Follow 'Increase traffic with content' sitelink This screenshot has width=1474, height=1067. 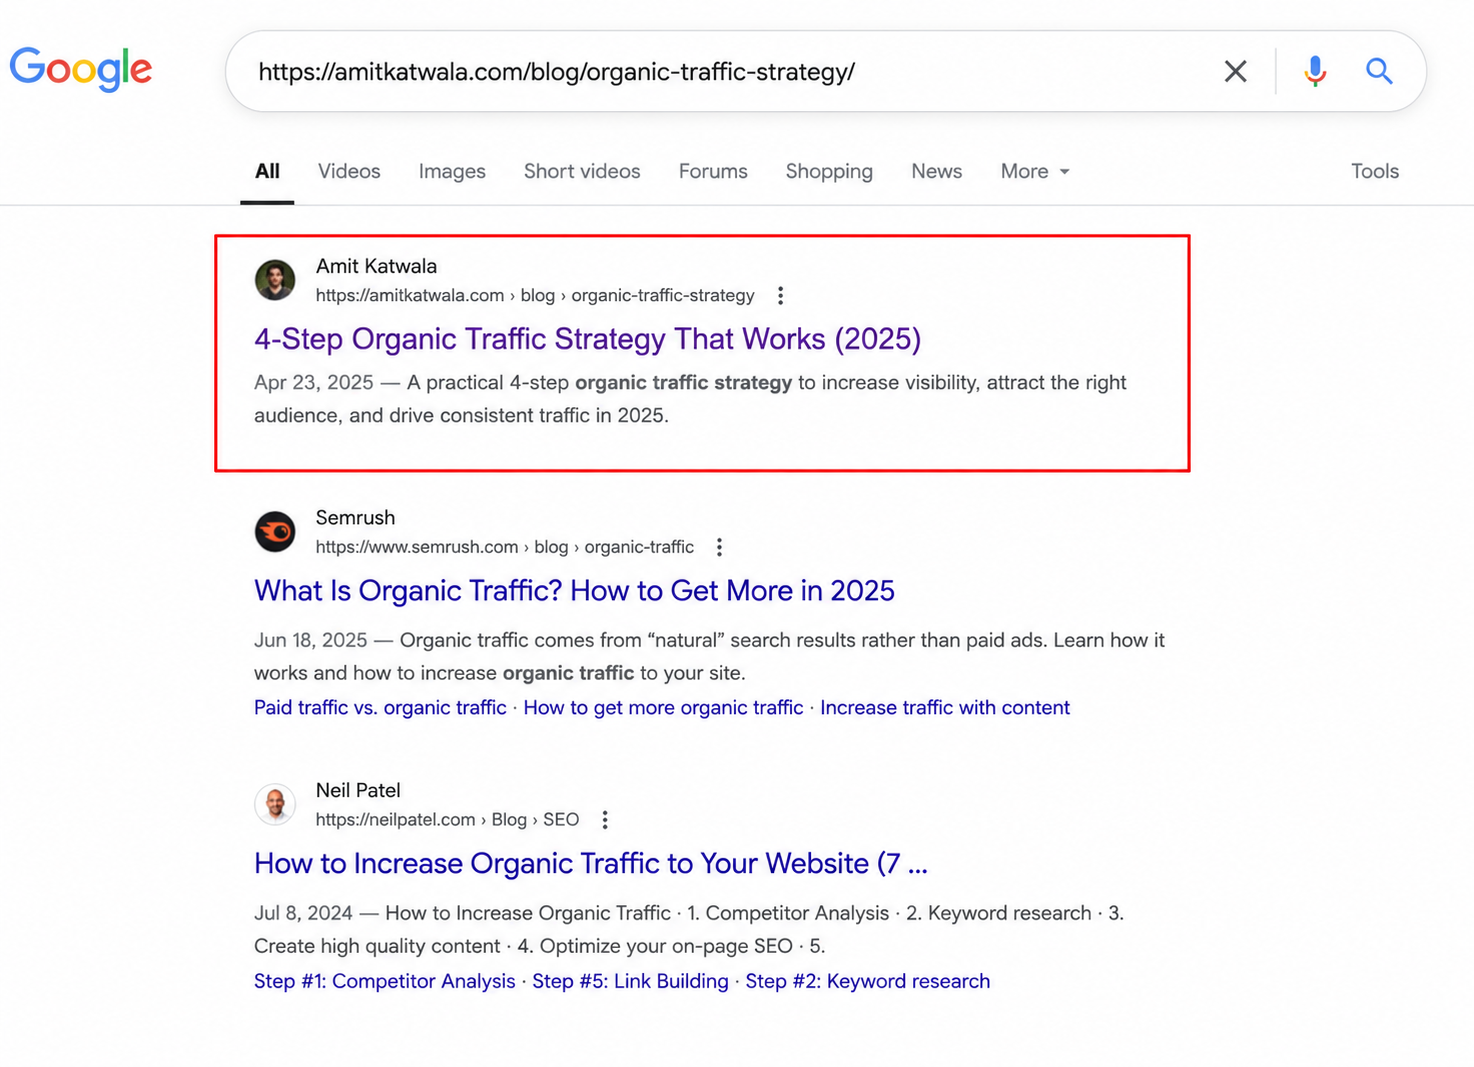pos(945,708)
